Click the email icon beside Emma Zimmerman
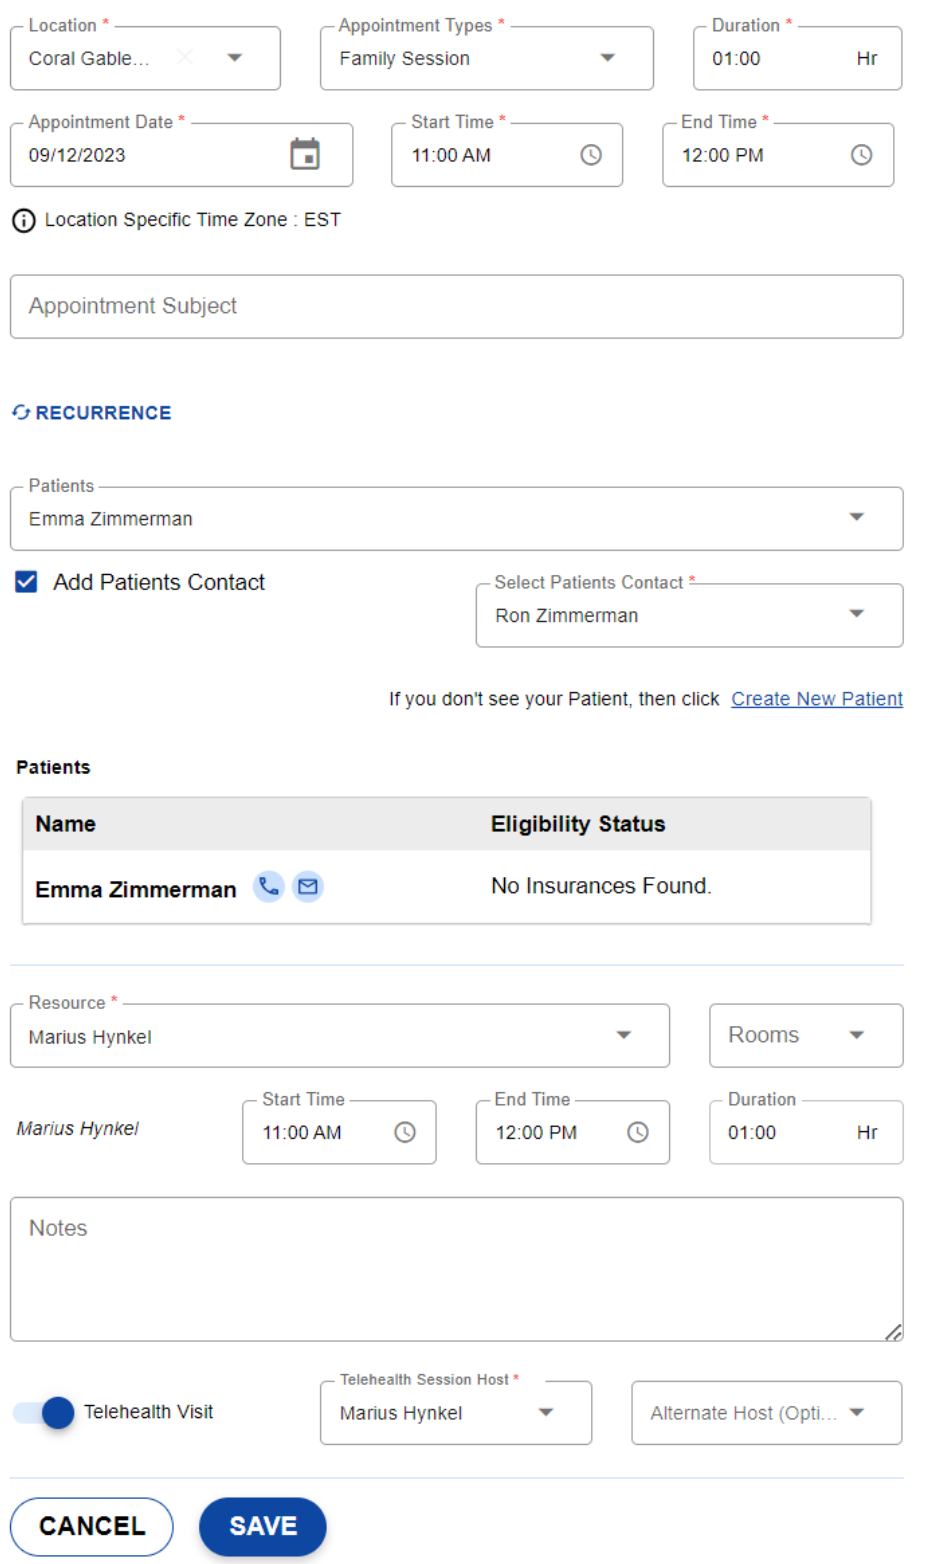Screen dimensions: 931x1564 pyautogui.click(x=308, y=886)
